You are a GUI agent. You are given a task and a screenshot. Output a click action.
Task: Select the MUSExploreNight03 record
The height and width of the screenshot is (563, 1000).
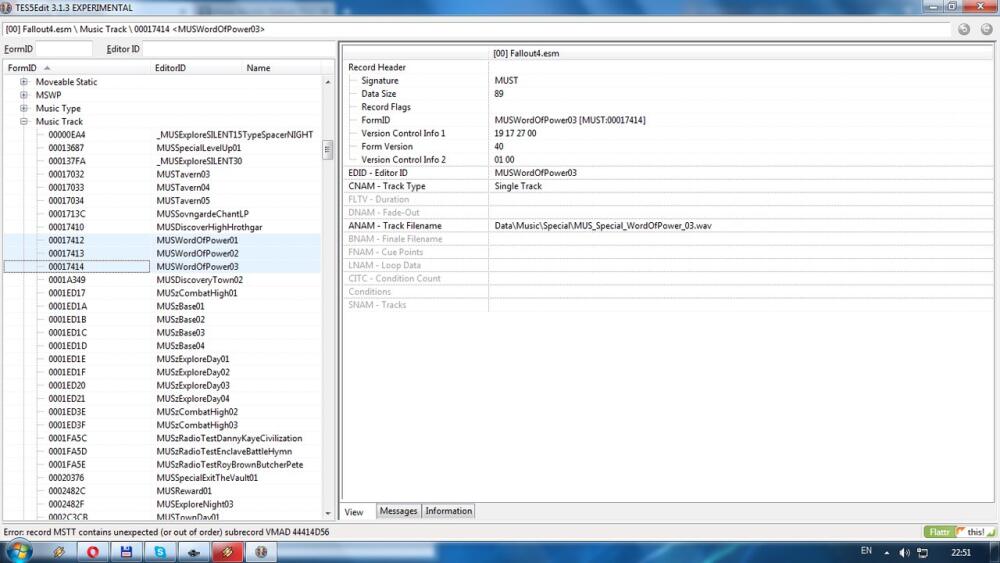click(x=195, y=504)
